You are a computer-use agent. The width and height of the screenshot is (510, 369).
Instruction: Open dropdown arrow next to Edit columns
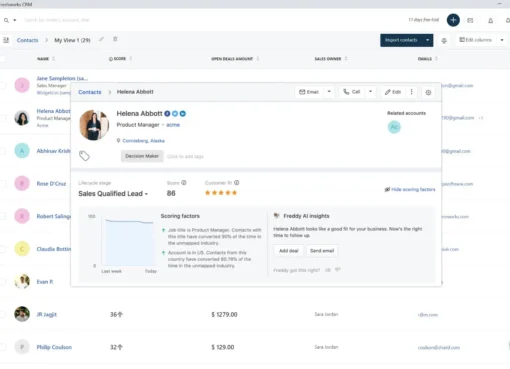coord(502,40)
